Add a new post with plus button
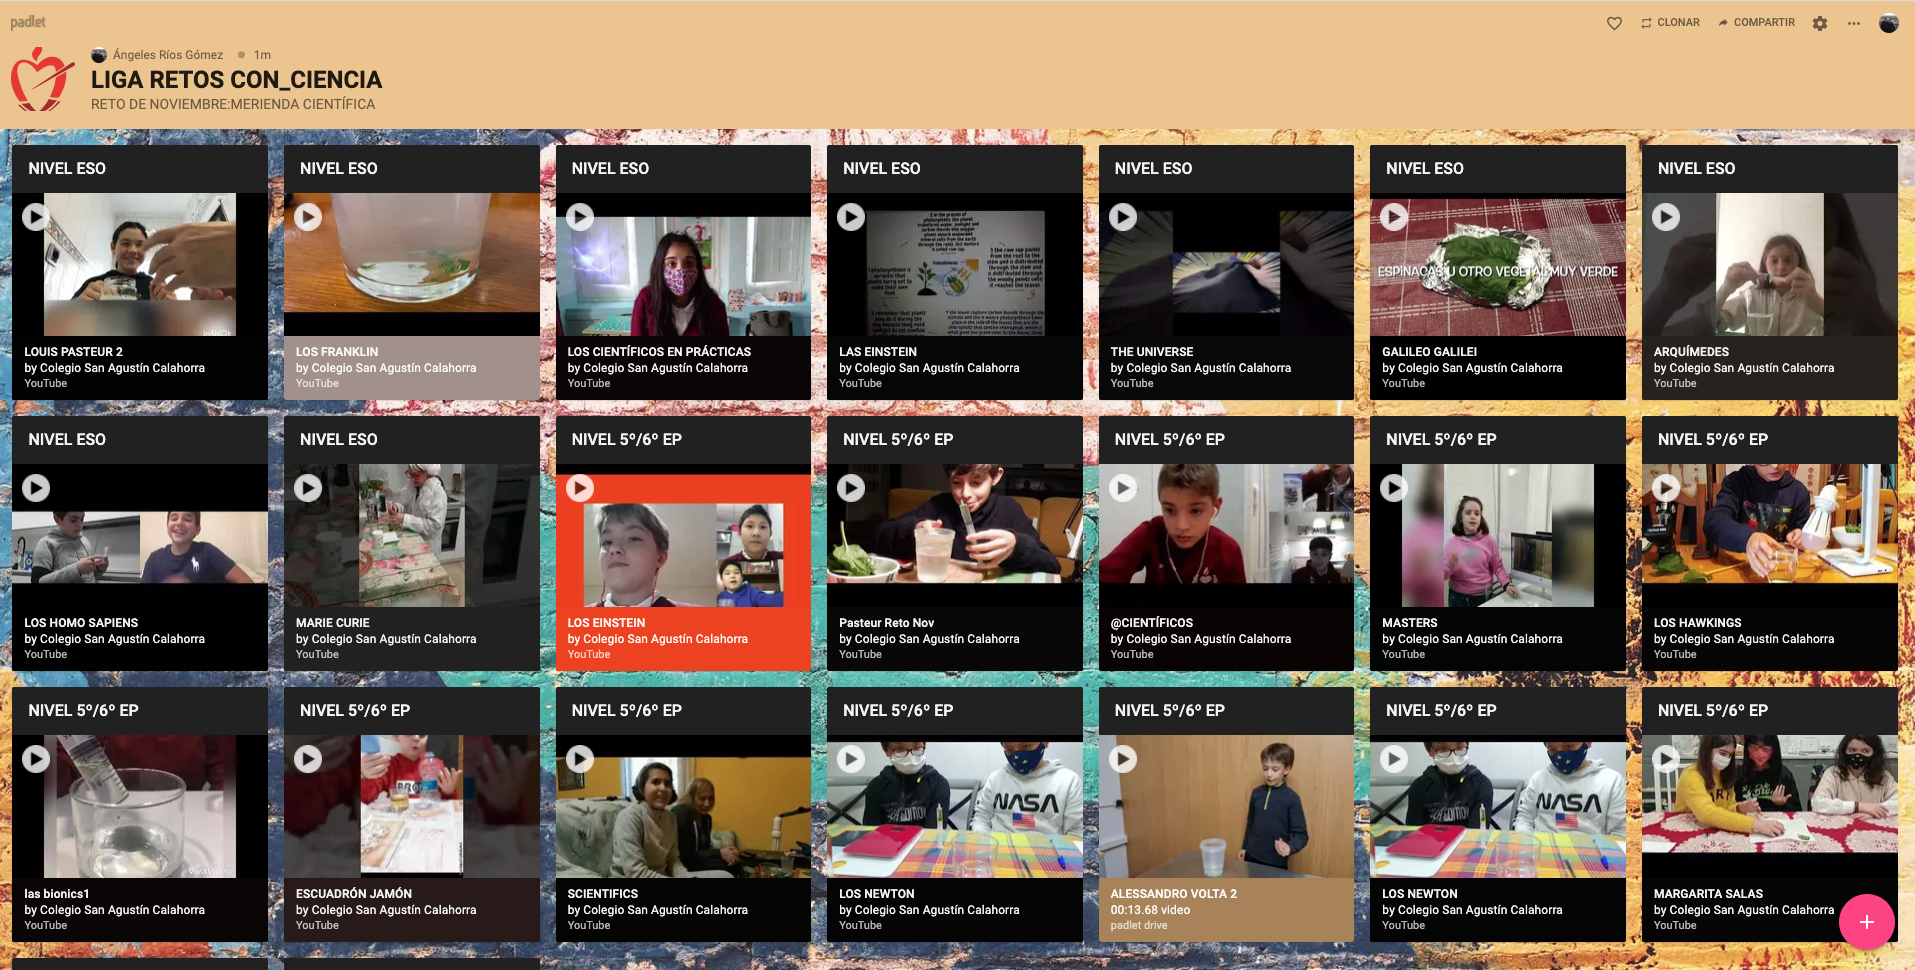1915x970 pixels. (1866, 921)
